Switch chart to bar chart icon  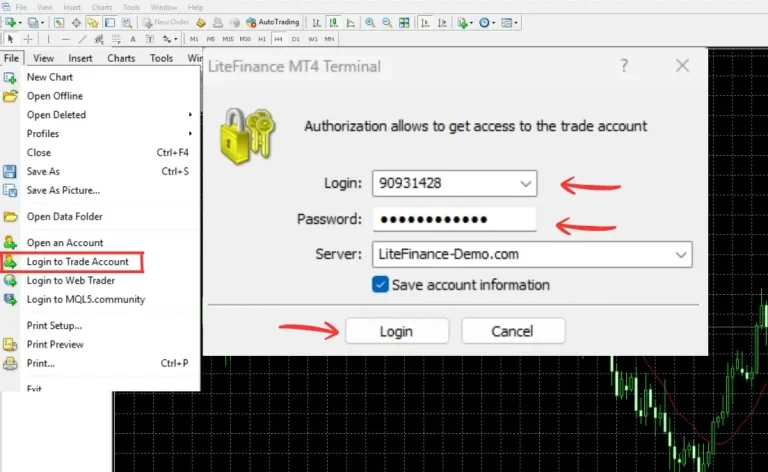(316, 23)
